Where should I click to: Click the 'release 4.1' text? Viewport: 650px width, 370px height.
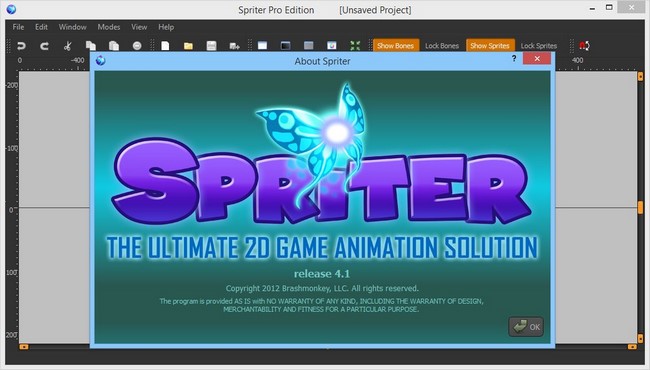click(322, 273)
